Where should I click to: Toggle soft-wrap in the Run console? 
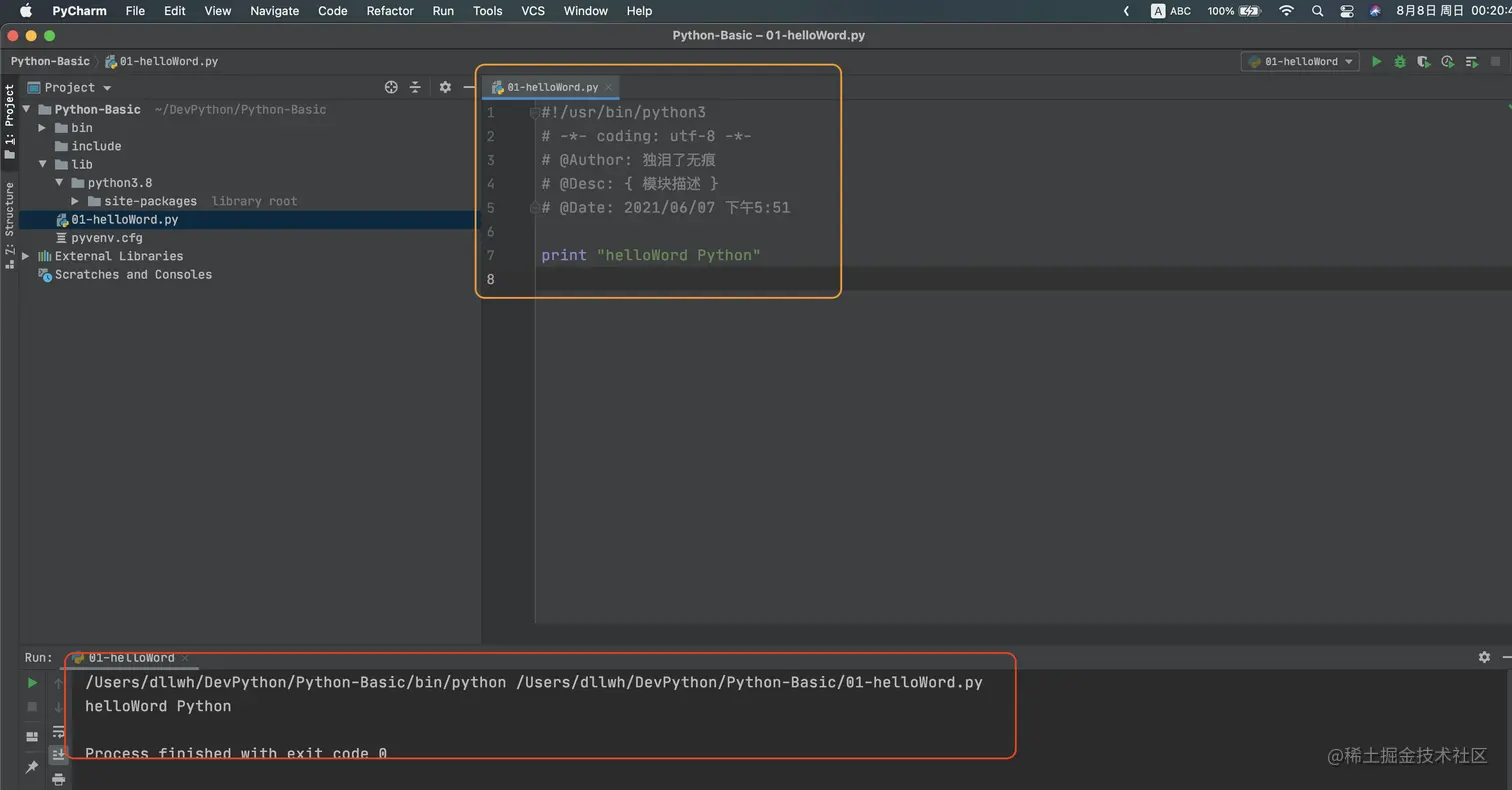58,731
